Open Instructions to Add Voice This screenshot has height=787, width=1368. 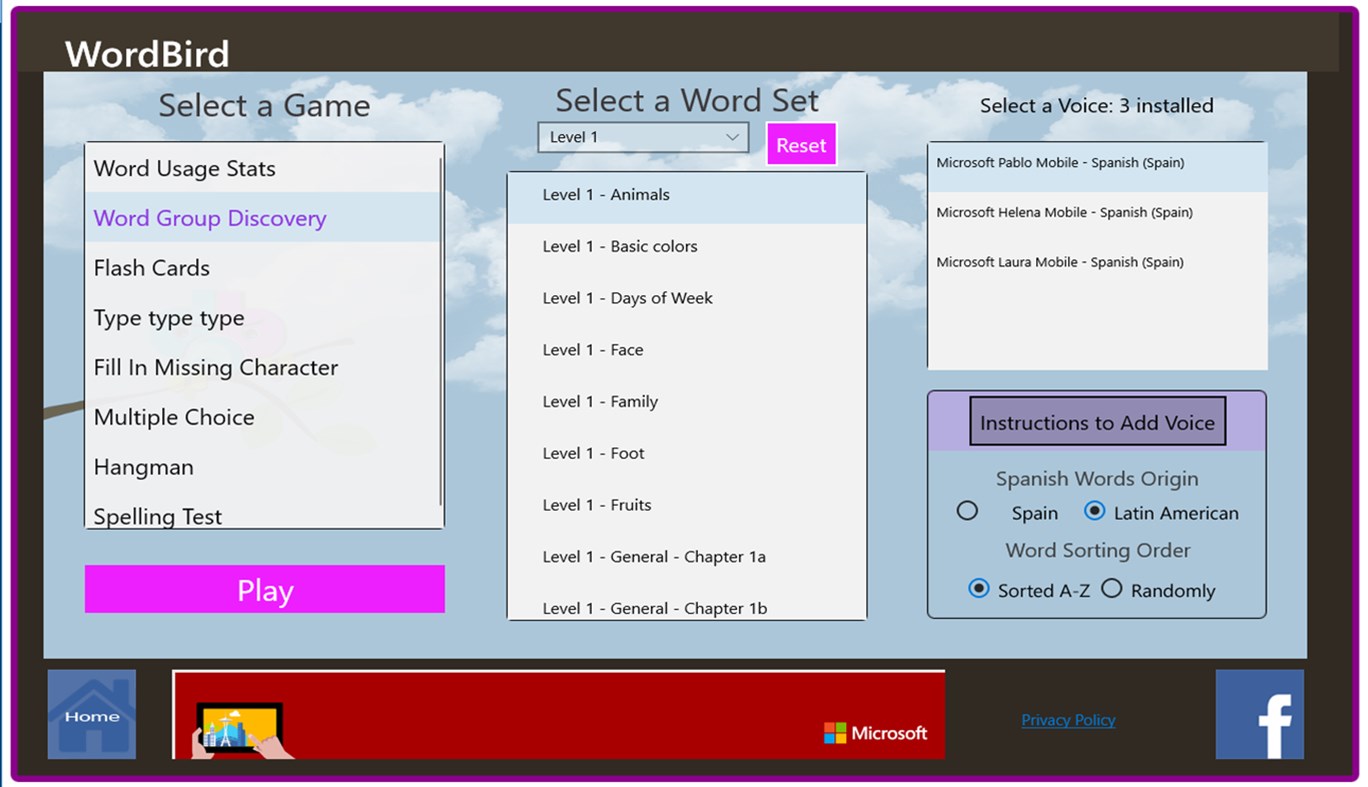[x=1096, y=421]
